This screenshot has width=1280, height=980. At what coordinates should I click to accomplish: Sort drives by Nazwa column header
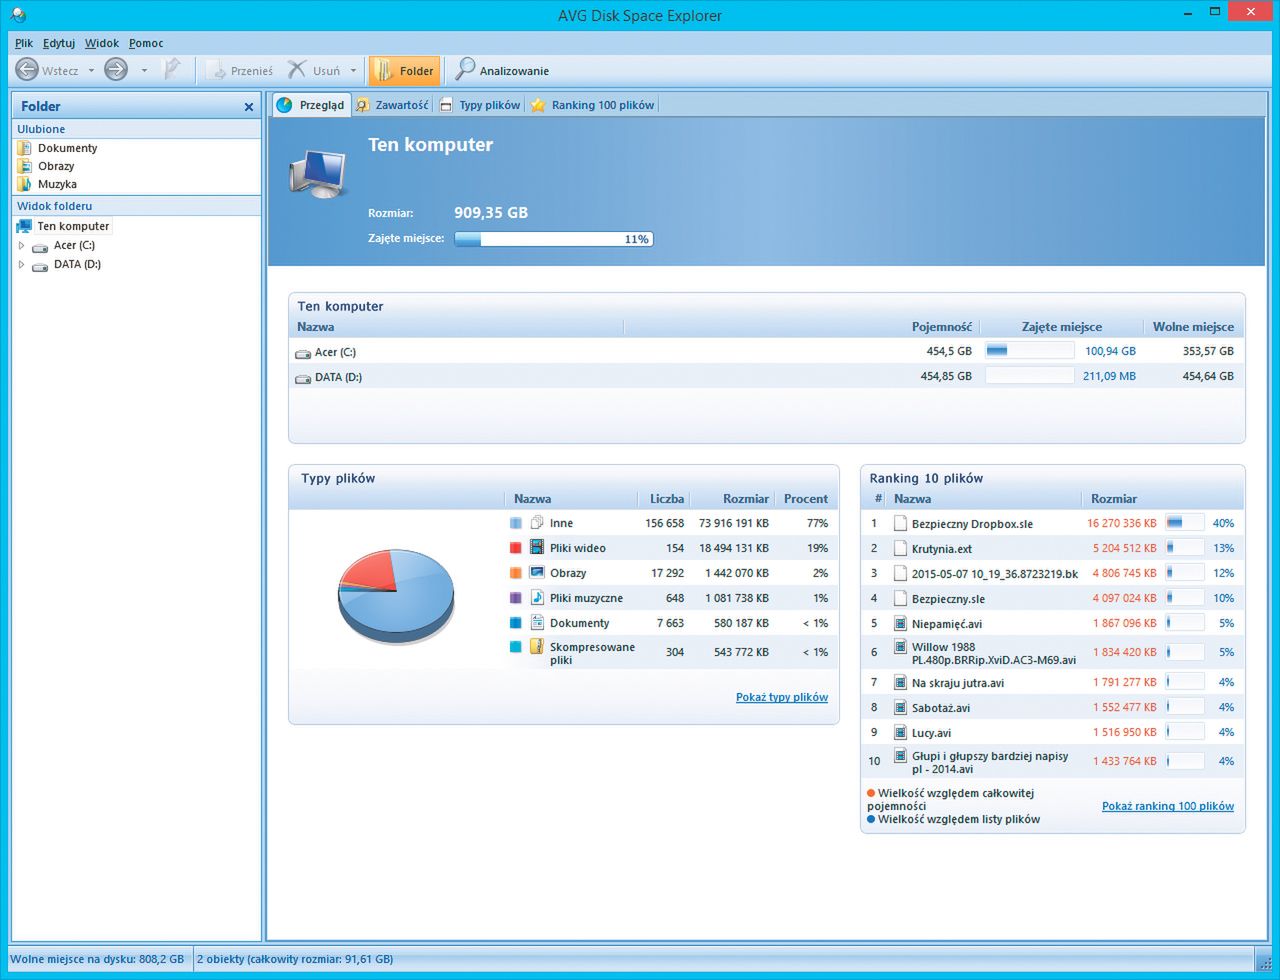[x=315, y=327]
